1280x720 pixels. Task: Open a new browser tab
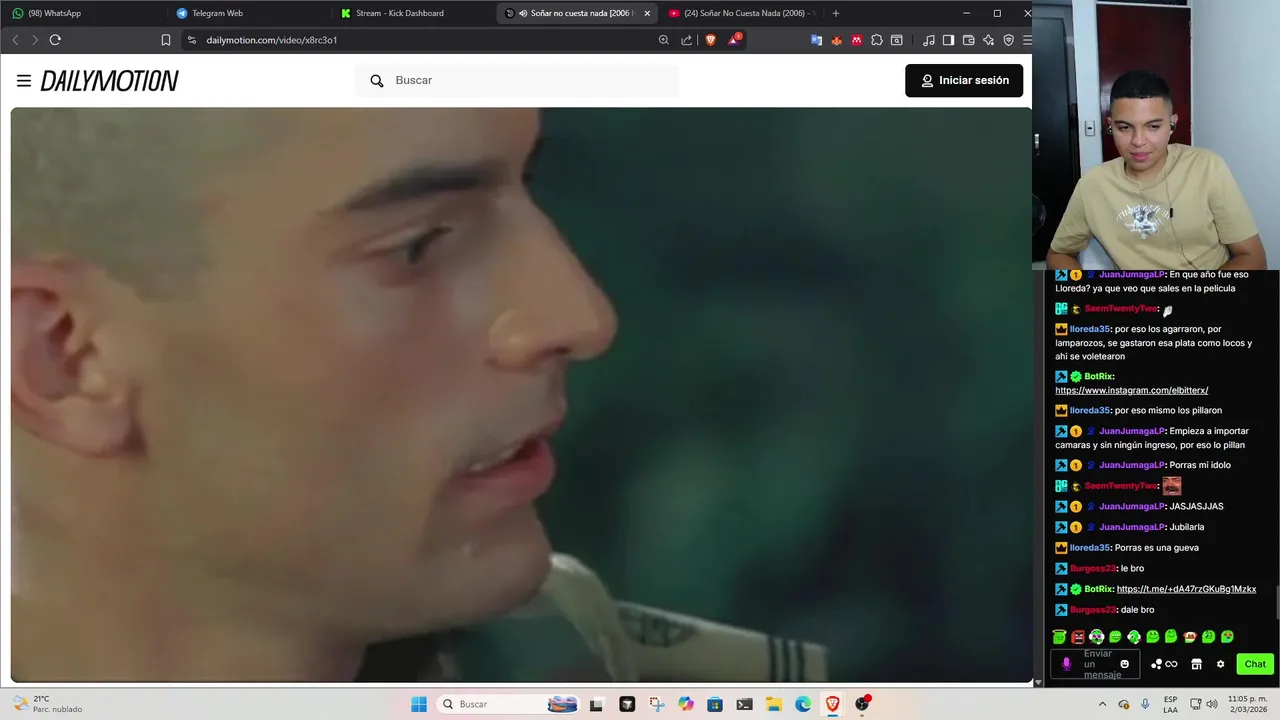click(836, 13)
